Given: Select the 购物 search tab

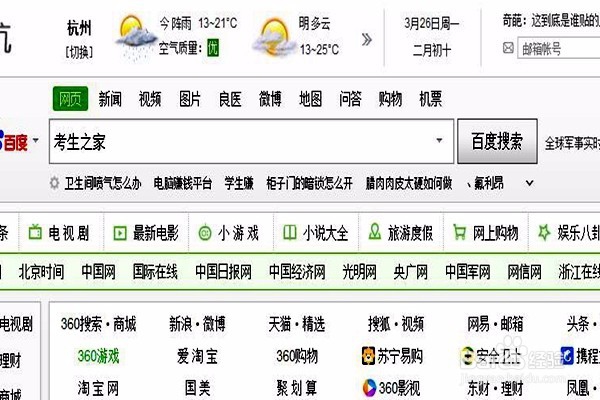Looking at the screenshot, I should 390,99.
